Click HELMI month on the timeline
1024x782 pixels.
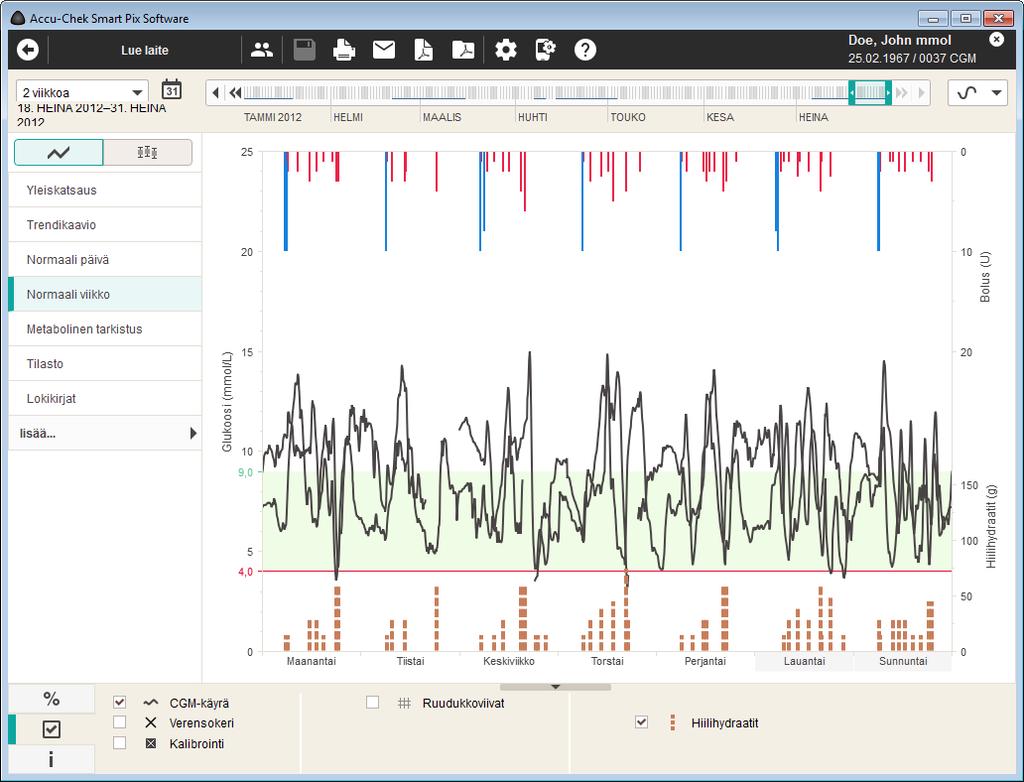pos(348,118)
